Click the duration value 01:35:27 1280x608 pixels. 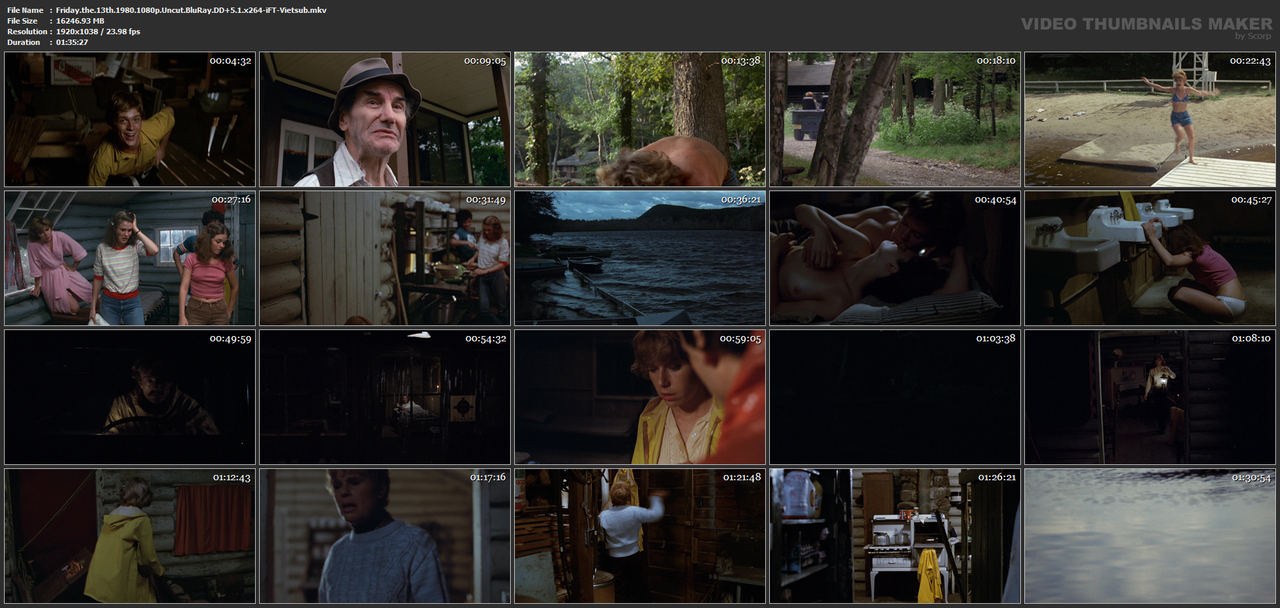tap(72, 43)
